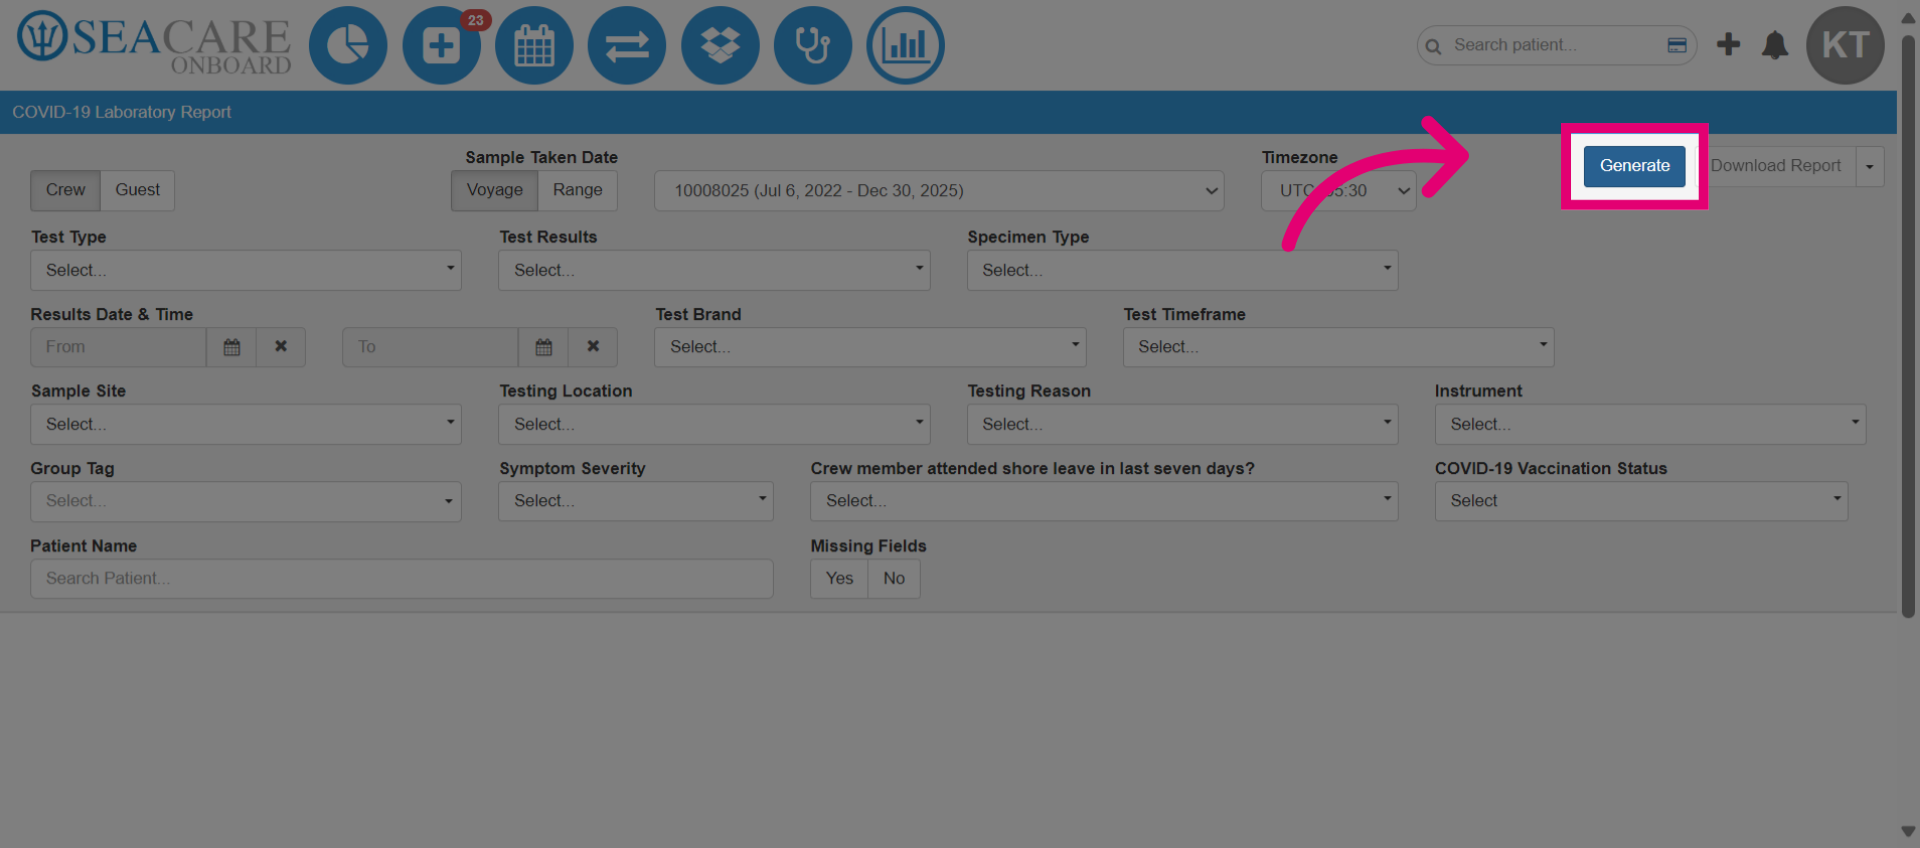Select the Crew toggle
Image resolution: width=1920 pixels, height=848 pixels.
[65, 190]
